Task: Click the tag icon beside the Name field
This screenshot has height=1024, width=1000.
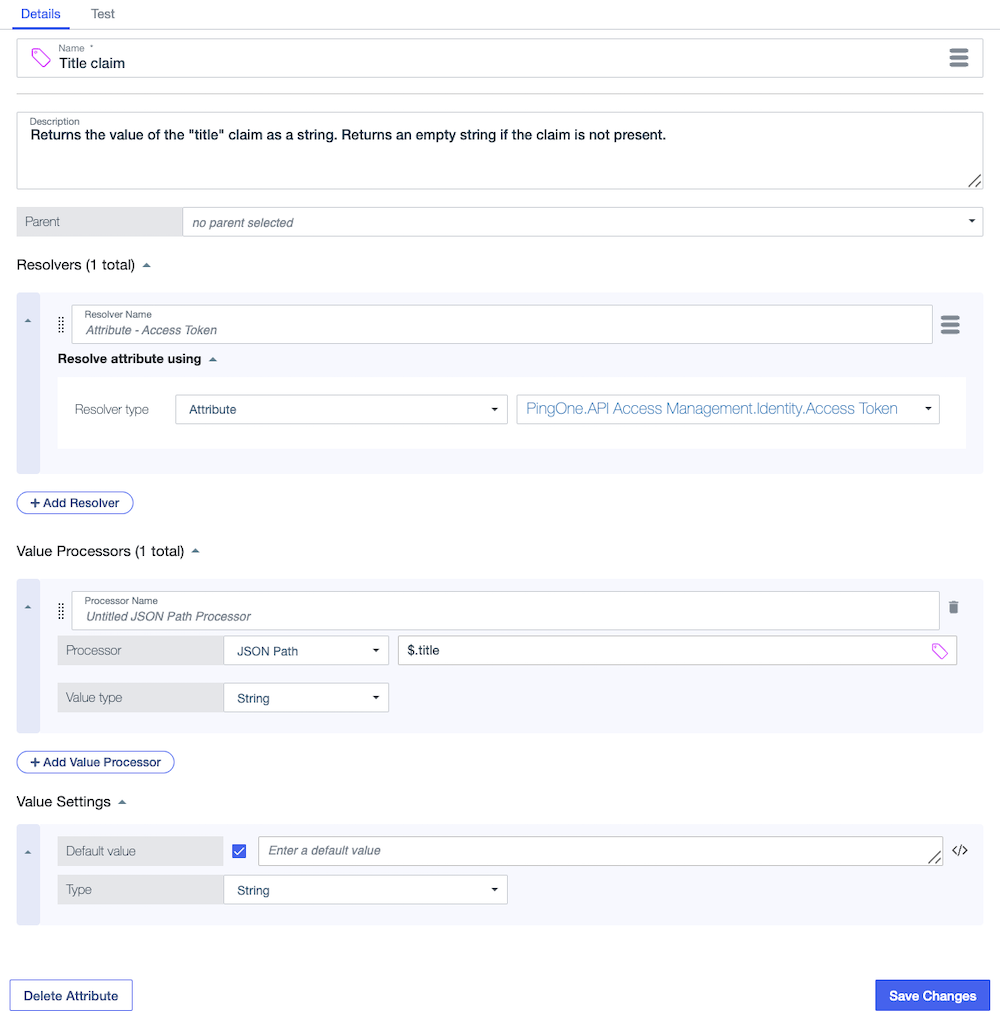Action: 40,58
